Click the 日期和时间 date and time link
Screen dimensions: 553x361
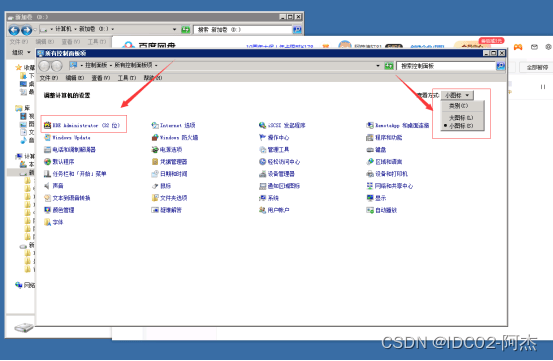click(x=169, y=174)
